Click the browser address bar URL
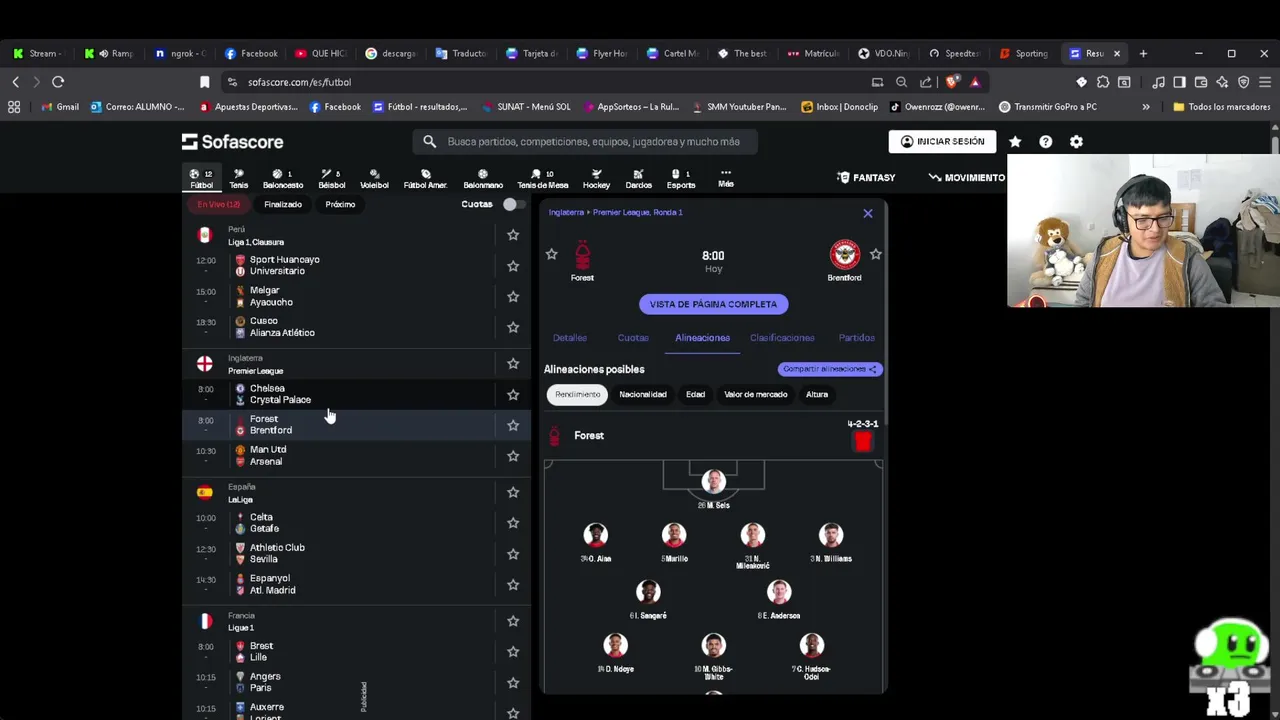The height and width of the screenshot is (720, 1280). pyautogui.click(x=299, y=82)
